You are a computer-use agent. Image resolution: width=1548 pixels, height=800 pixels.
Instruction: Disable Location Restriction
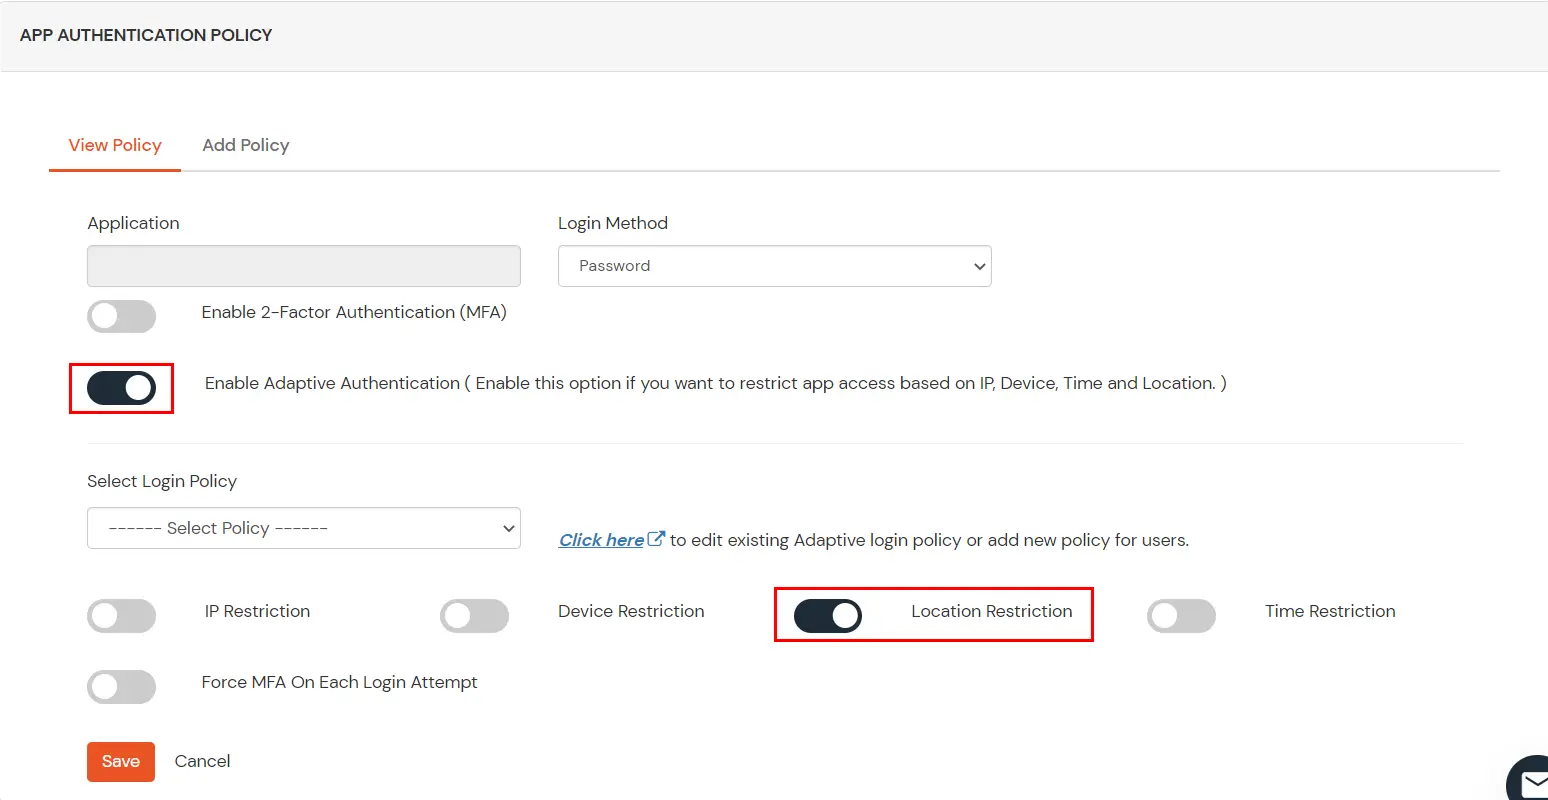(x=828, y=616)
